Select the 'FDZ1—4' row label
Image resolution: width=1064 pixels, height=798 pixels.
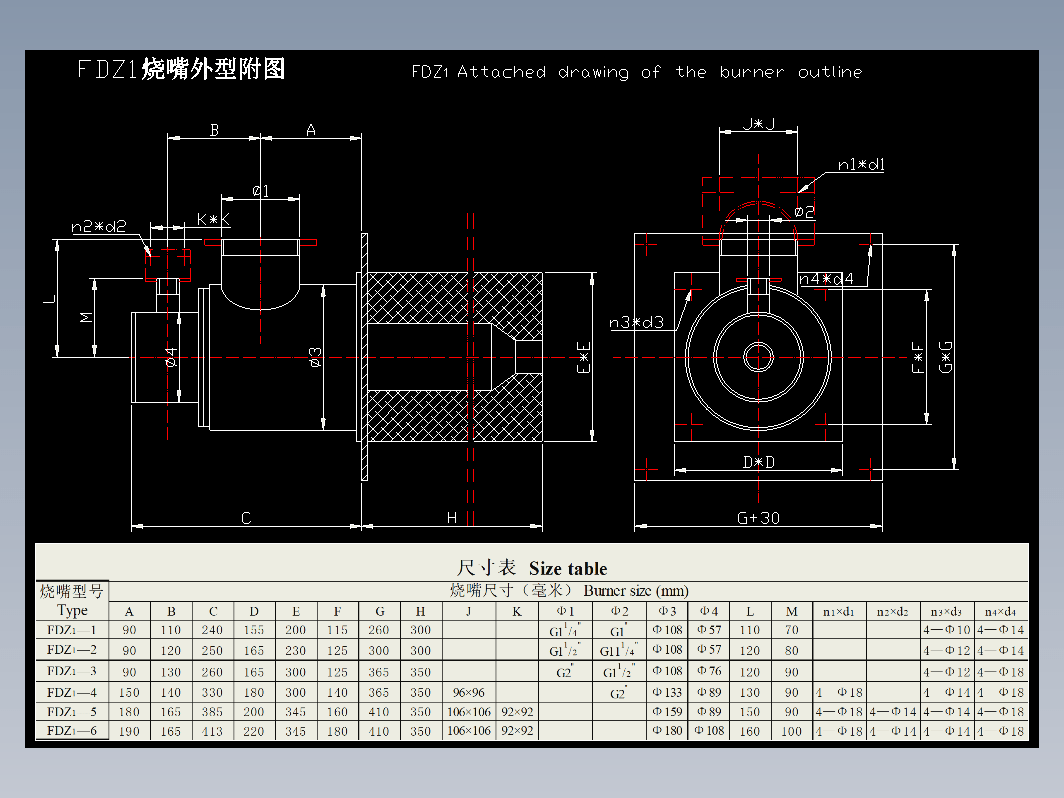point(72,692)
